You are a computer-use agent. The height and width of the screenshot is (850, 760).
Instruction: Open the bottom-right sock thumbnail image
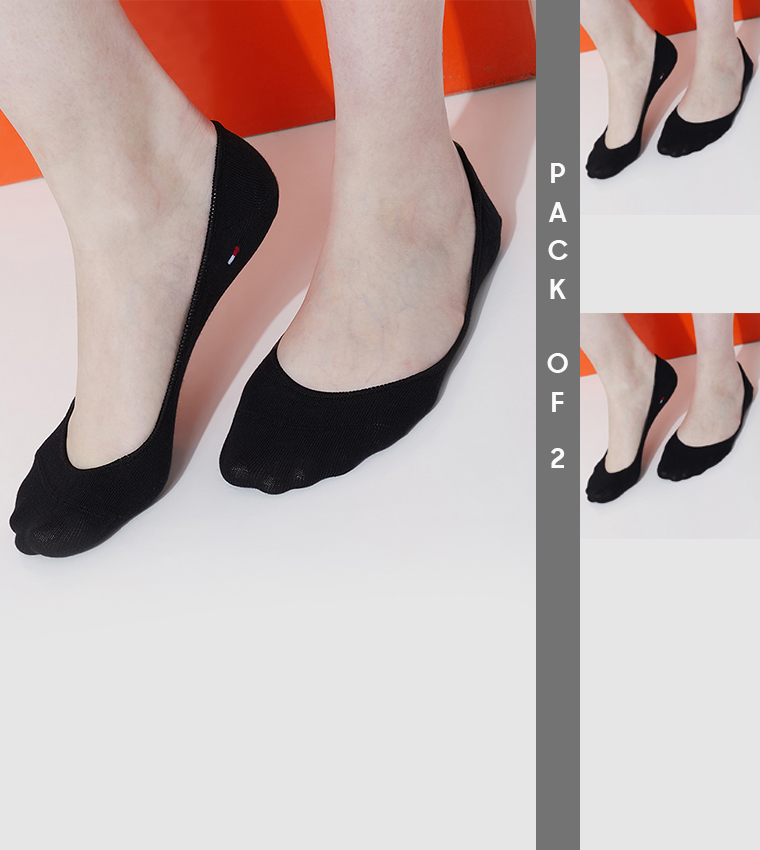pos(670,426)
